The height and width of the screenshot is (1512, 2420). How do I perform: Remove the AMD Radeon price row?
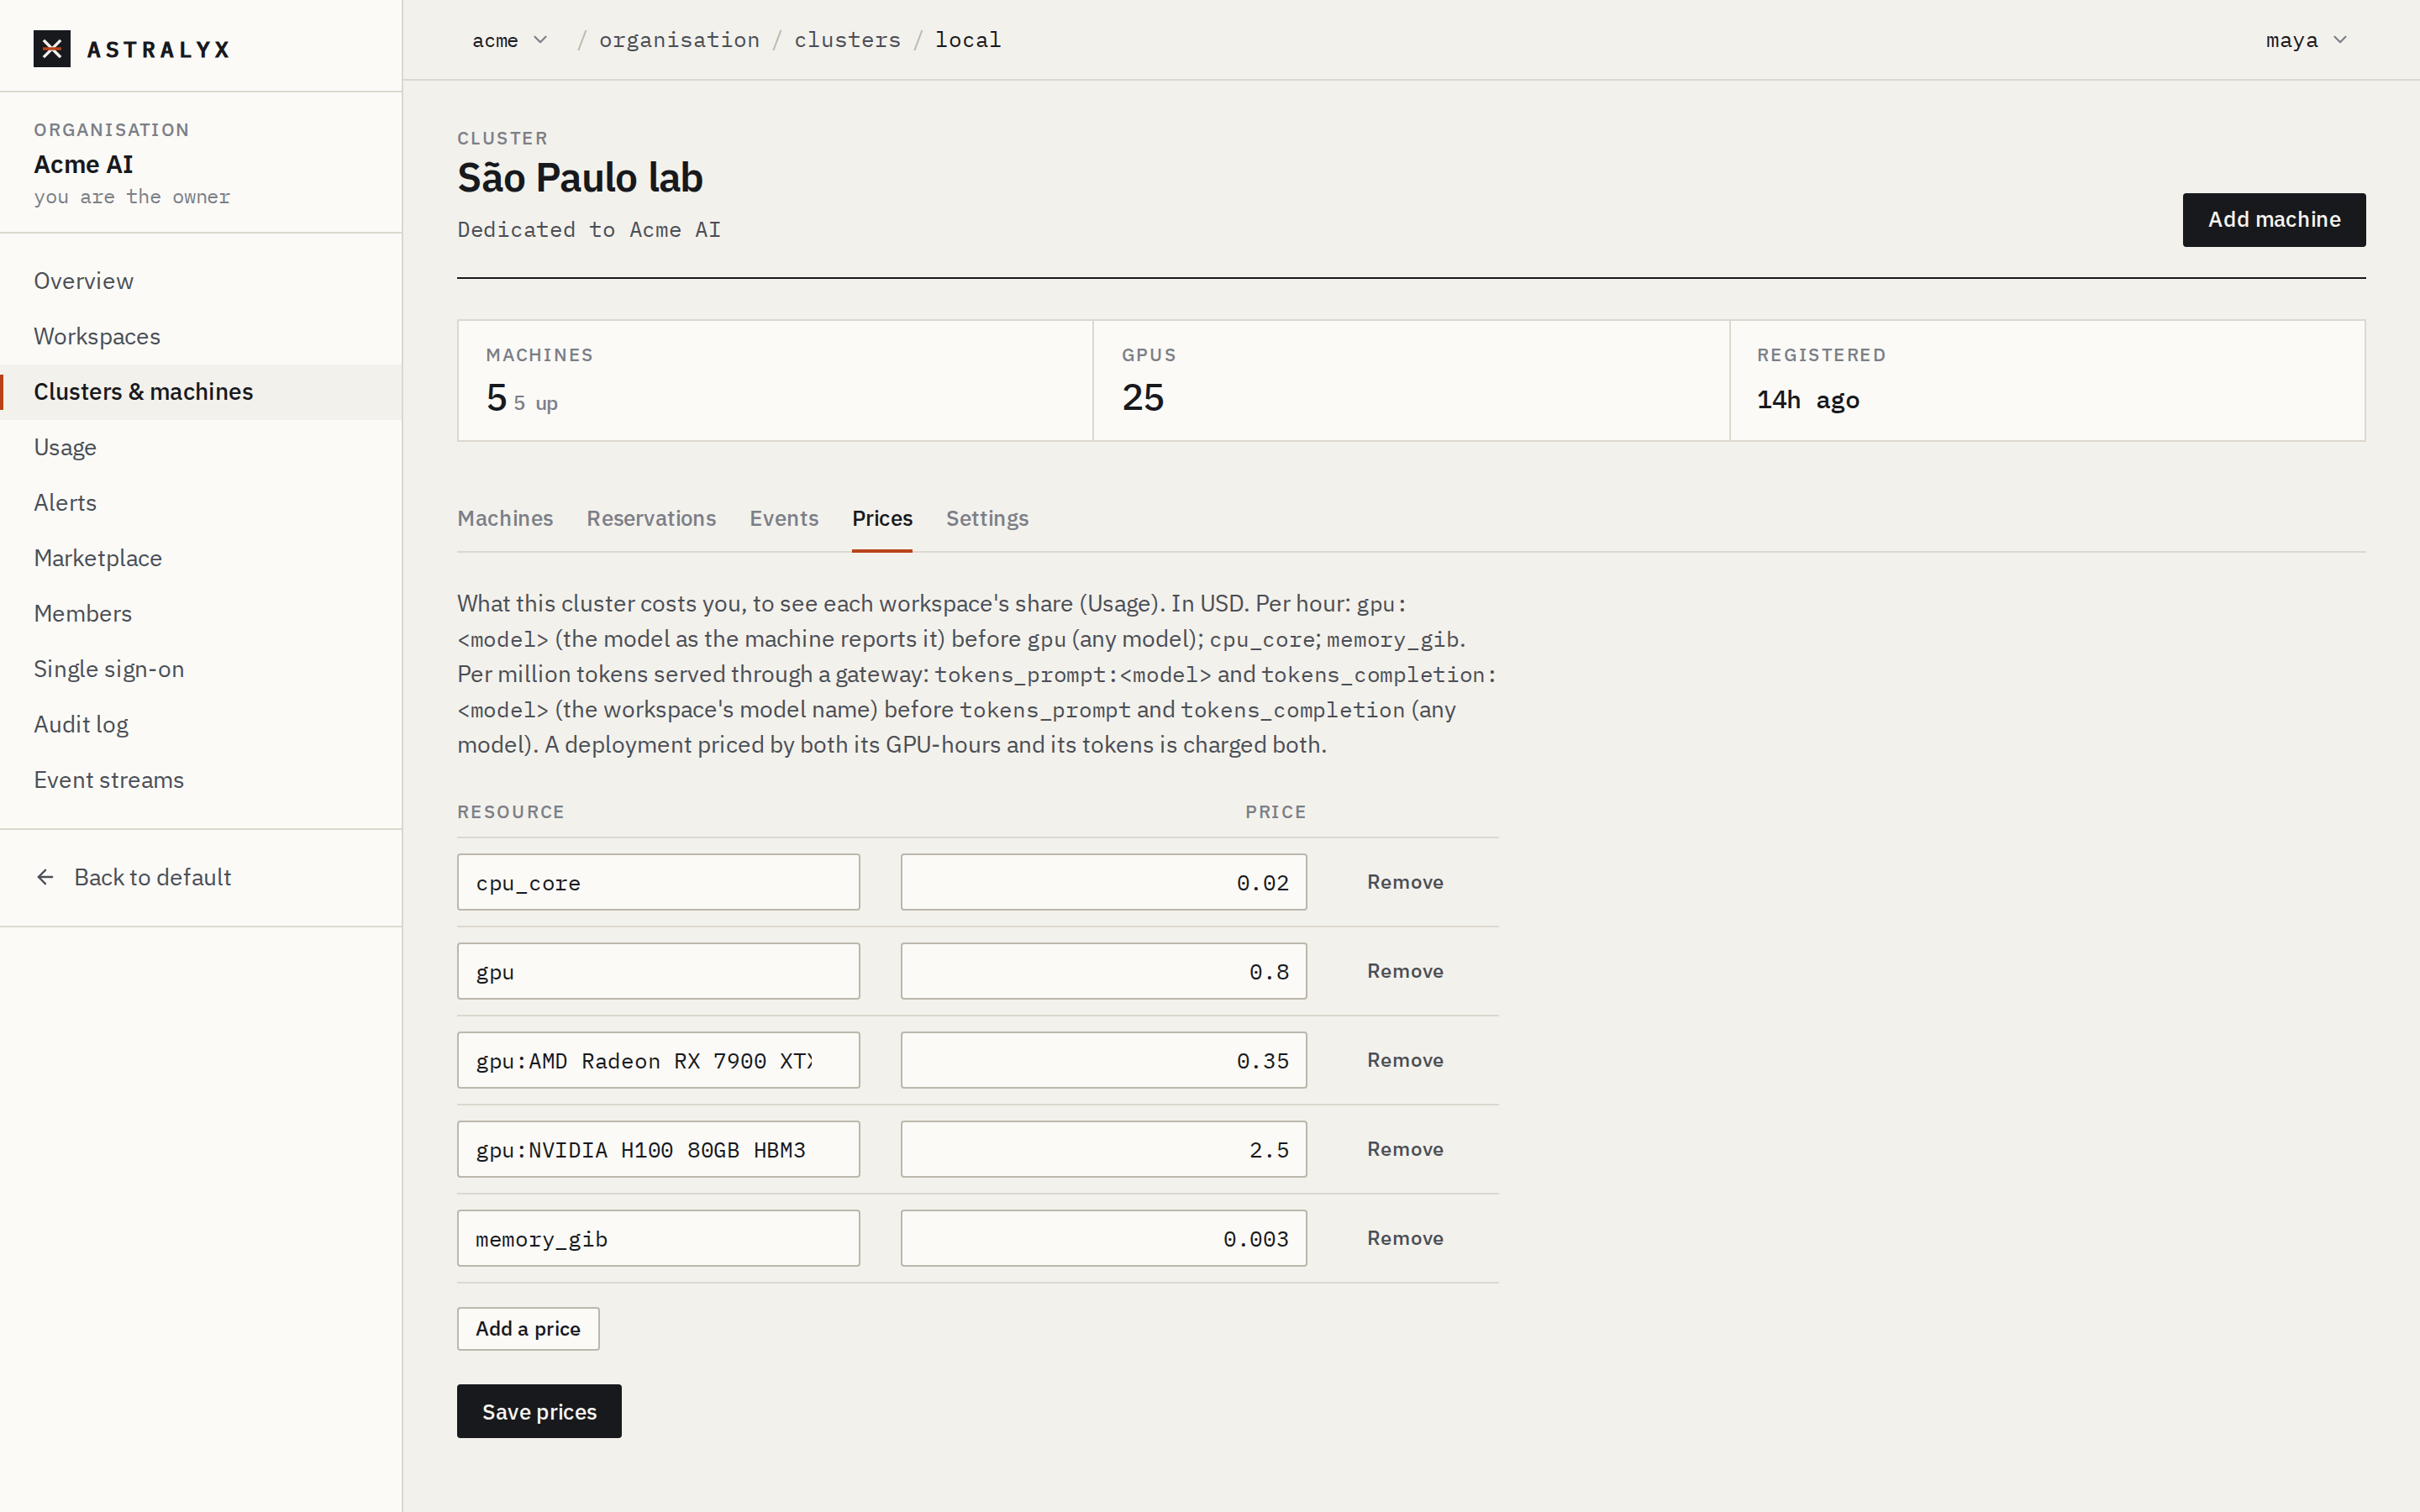coord(1405,1060)
